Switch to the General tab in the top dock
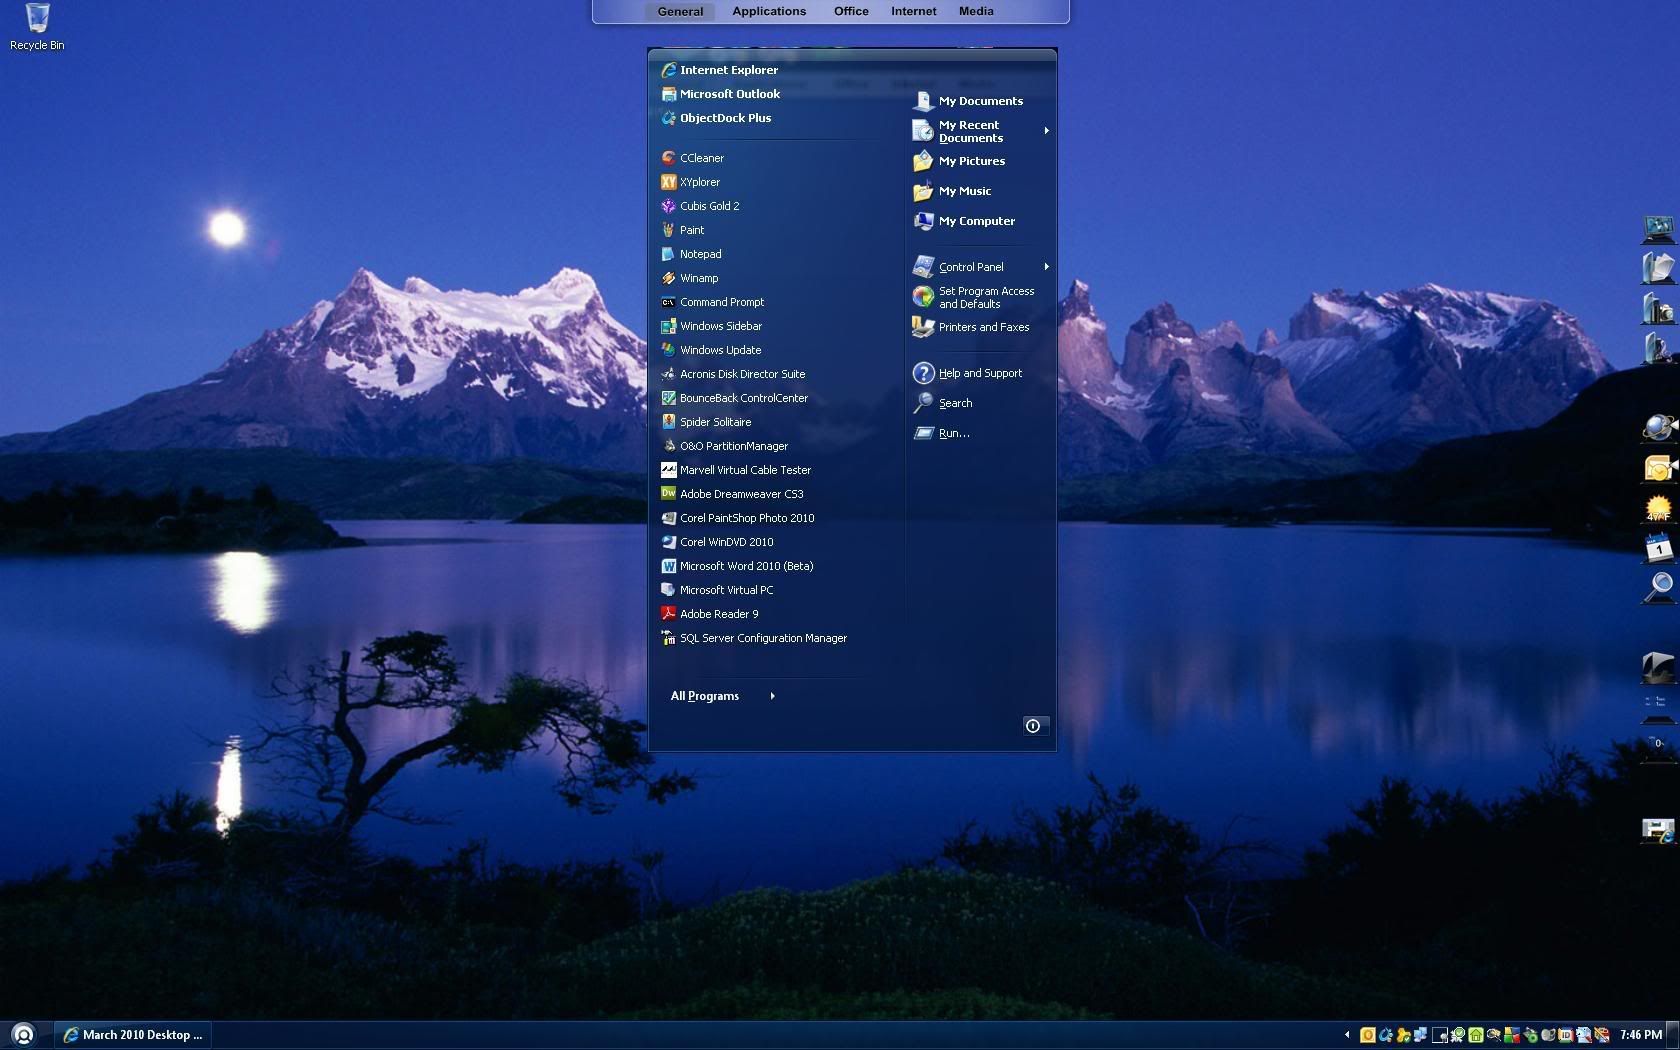The image size is (1680, 1050). [x=680, y=12]
